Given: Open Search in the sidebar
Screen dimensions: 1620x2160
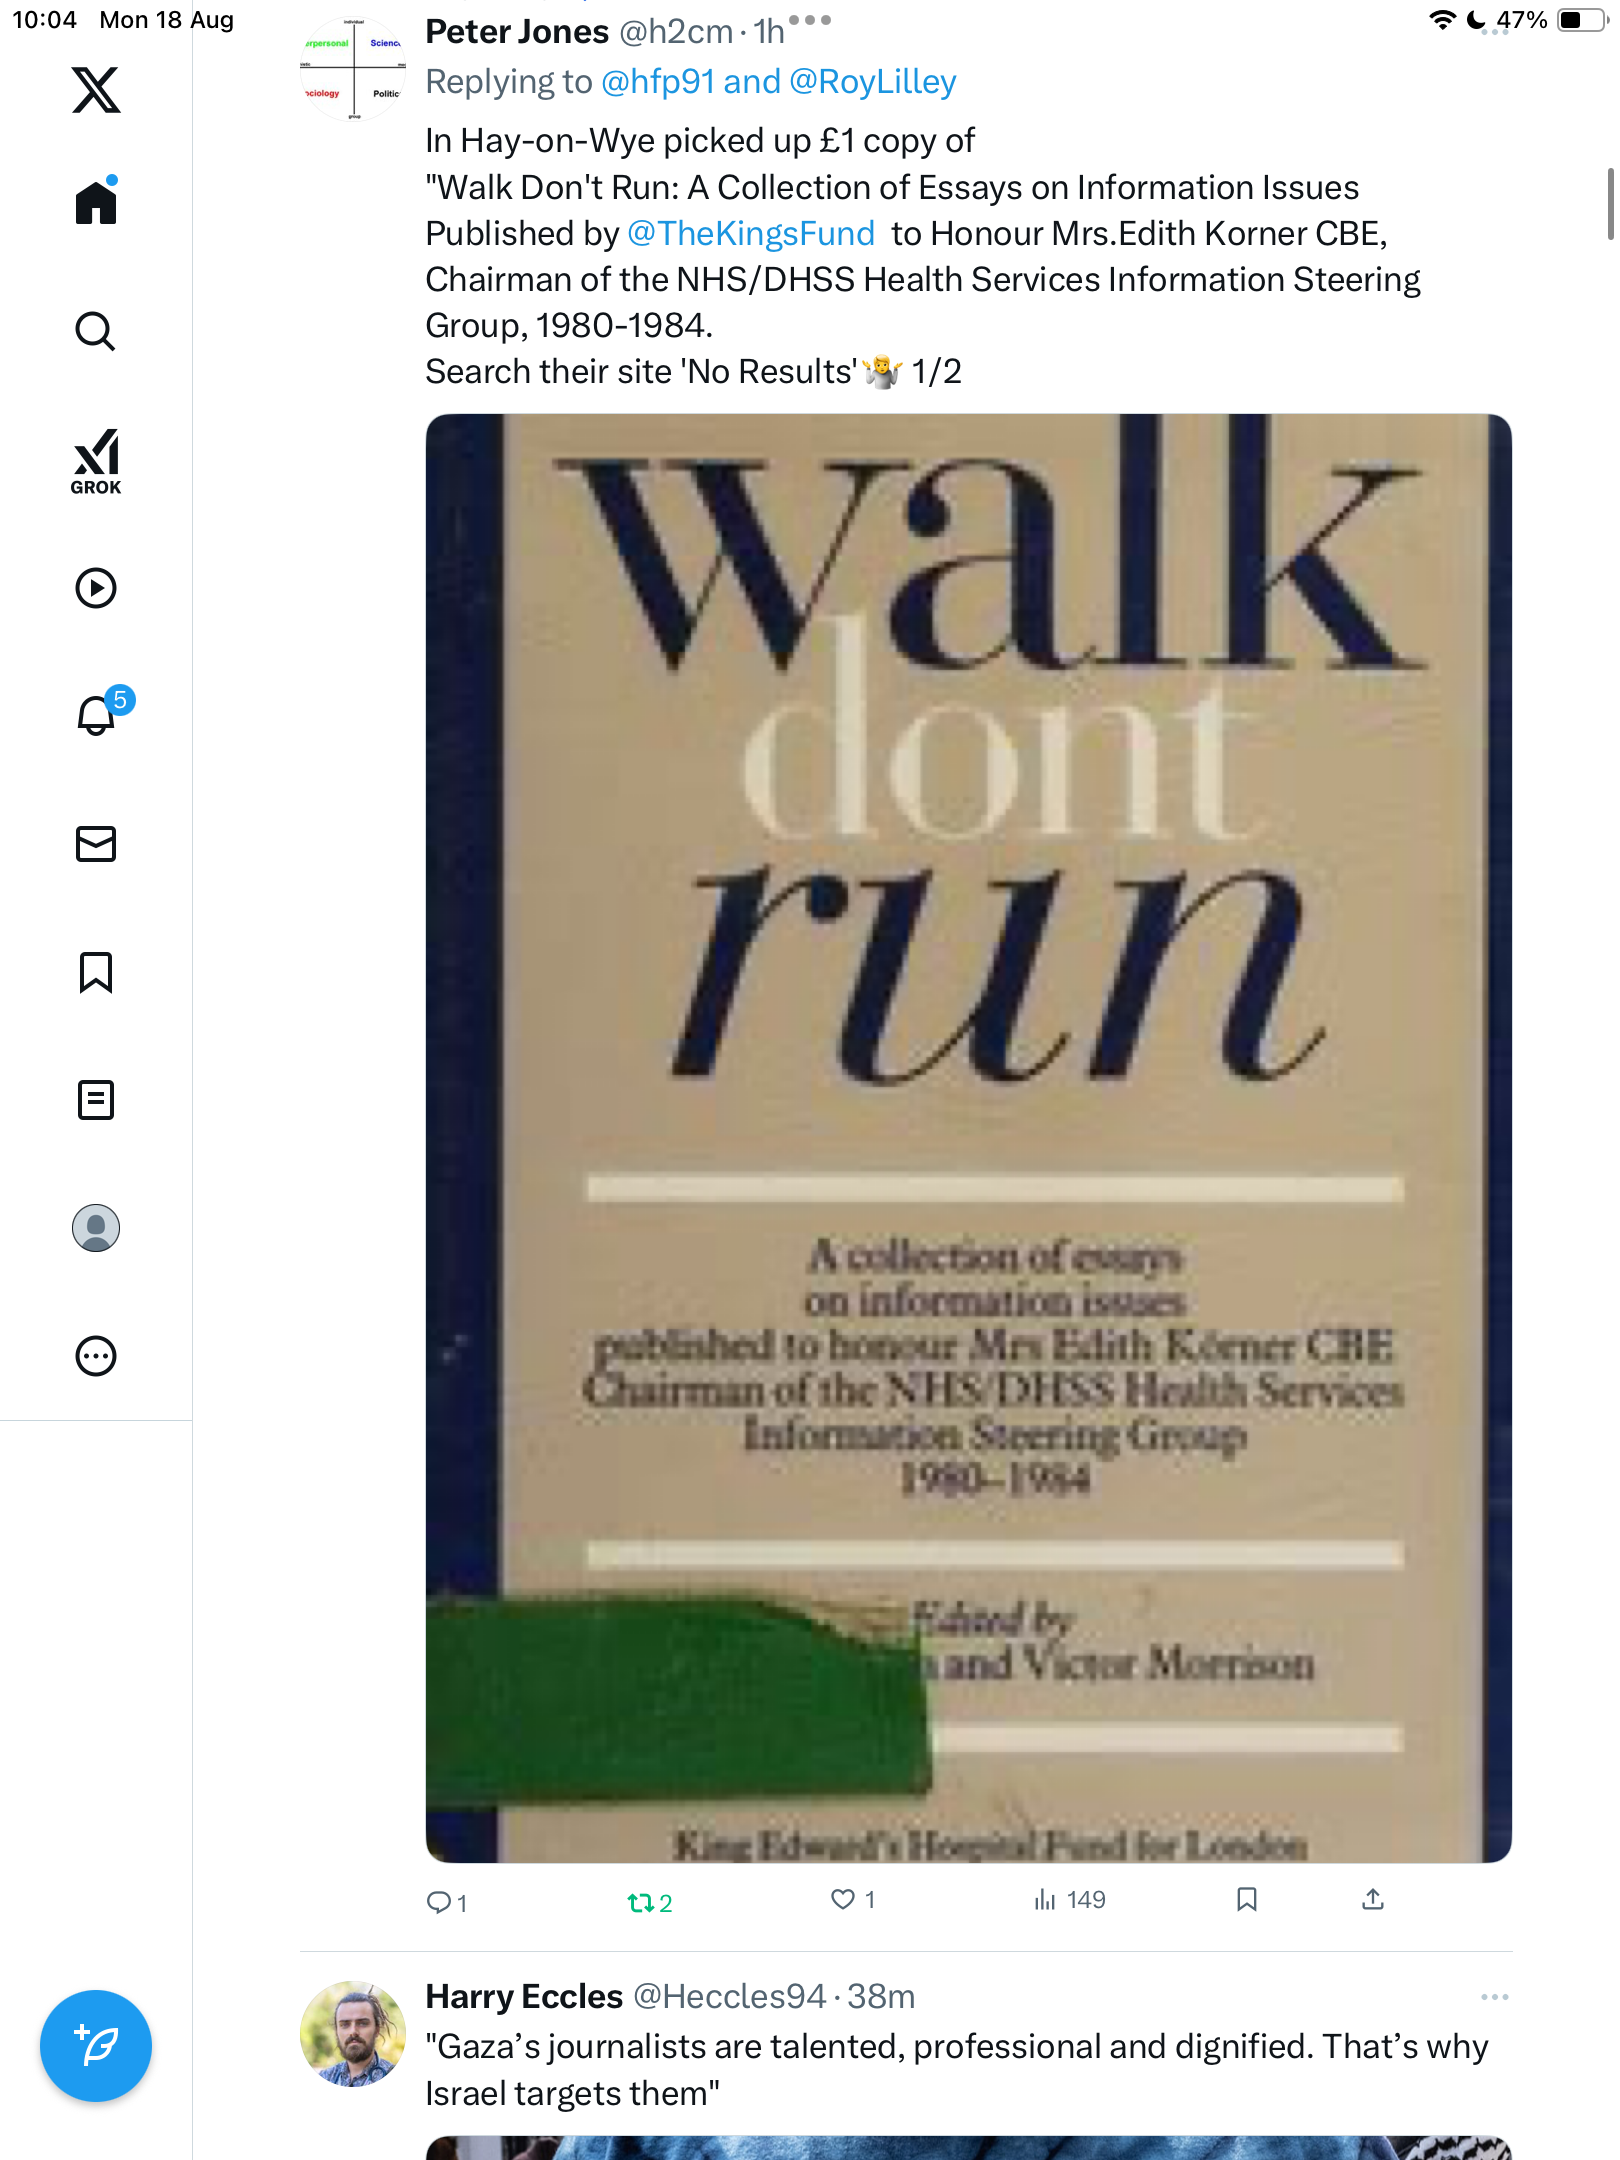Looking at the screenshot, I should click(x=96, y=331).
